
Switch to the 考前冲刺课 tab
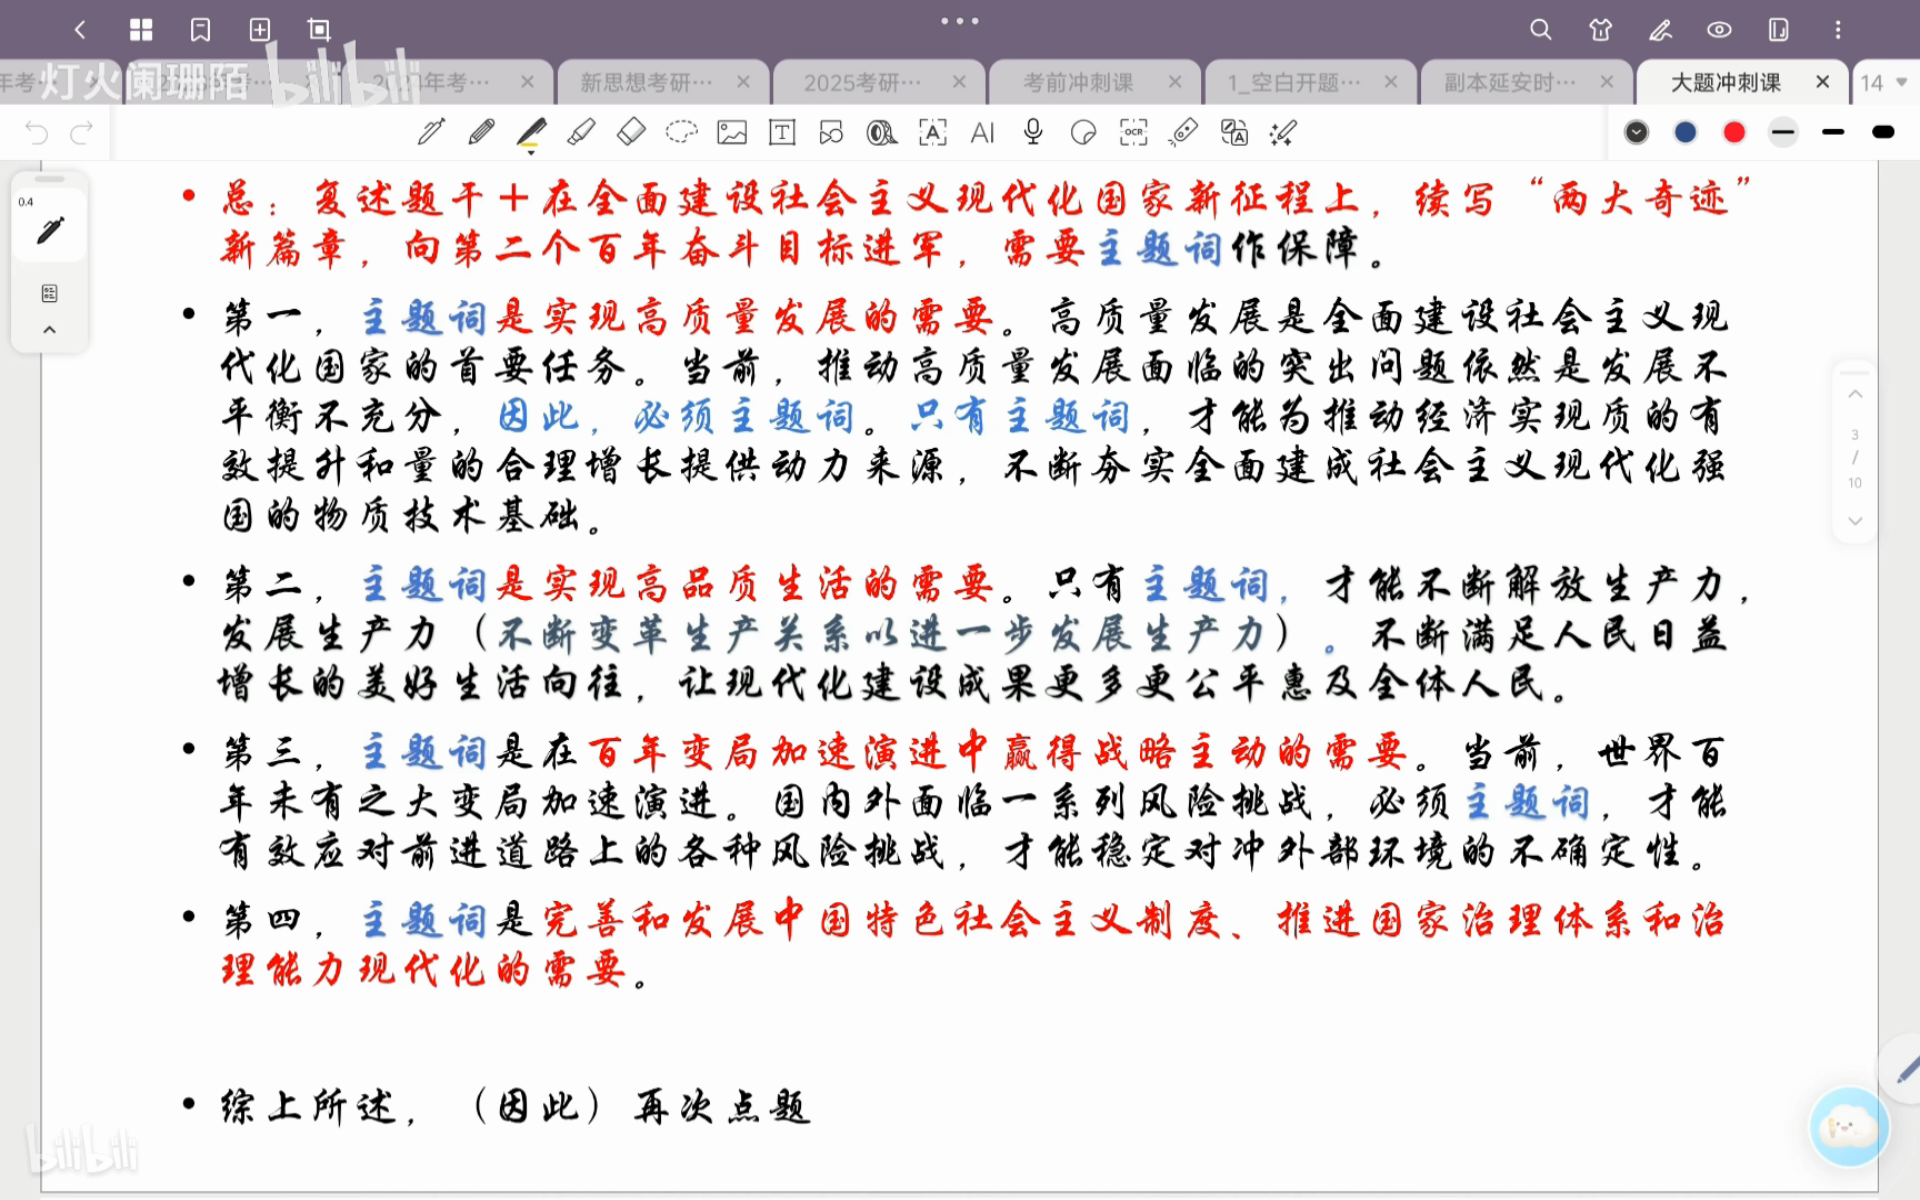(x=1078, y=82)
